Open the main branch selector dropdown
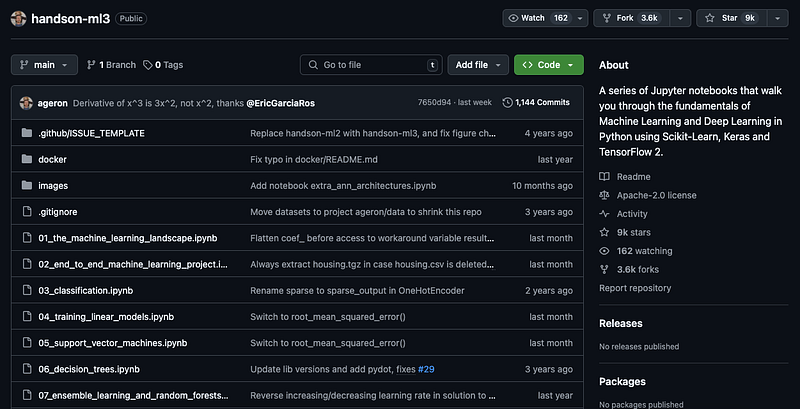The image size is (800, 409). click(x=44, y=65)
